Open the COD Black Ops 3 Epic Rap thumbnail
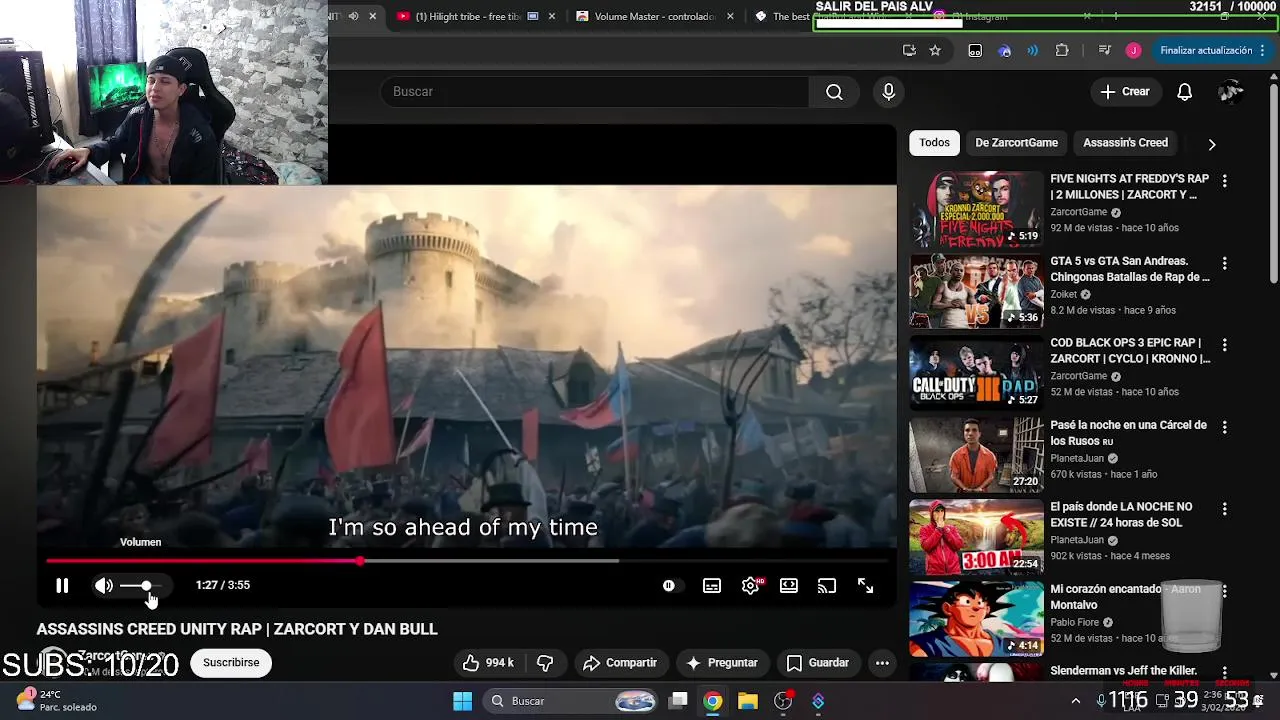Image resolution: width=1280 pixels, height=720 pixels. coord(976,373)
